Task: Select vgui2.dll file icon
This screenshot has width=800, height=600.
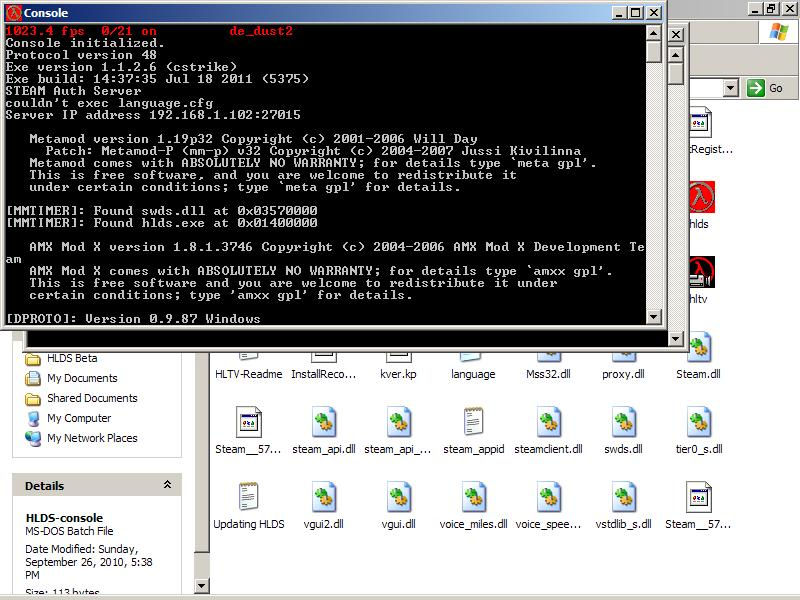Action: click(323, 496)
